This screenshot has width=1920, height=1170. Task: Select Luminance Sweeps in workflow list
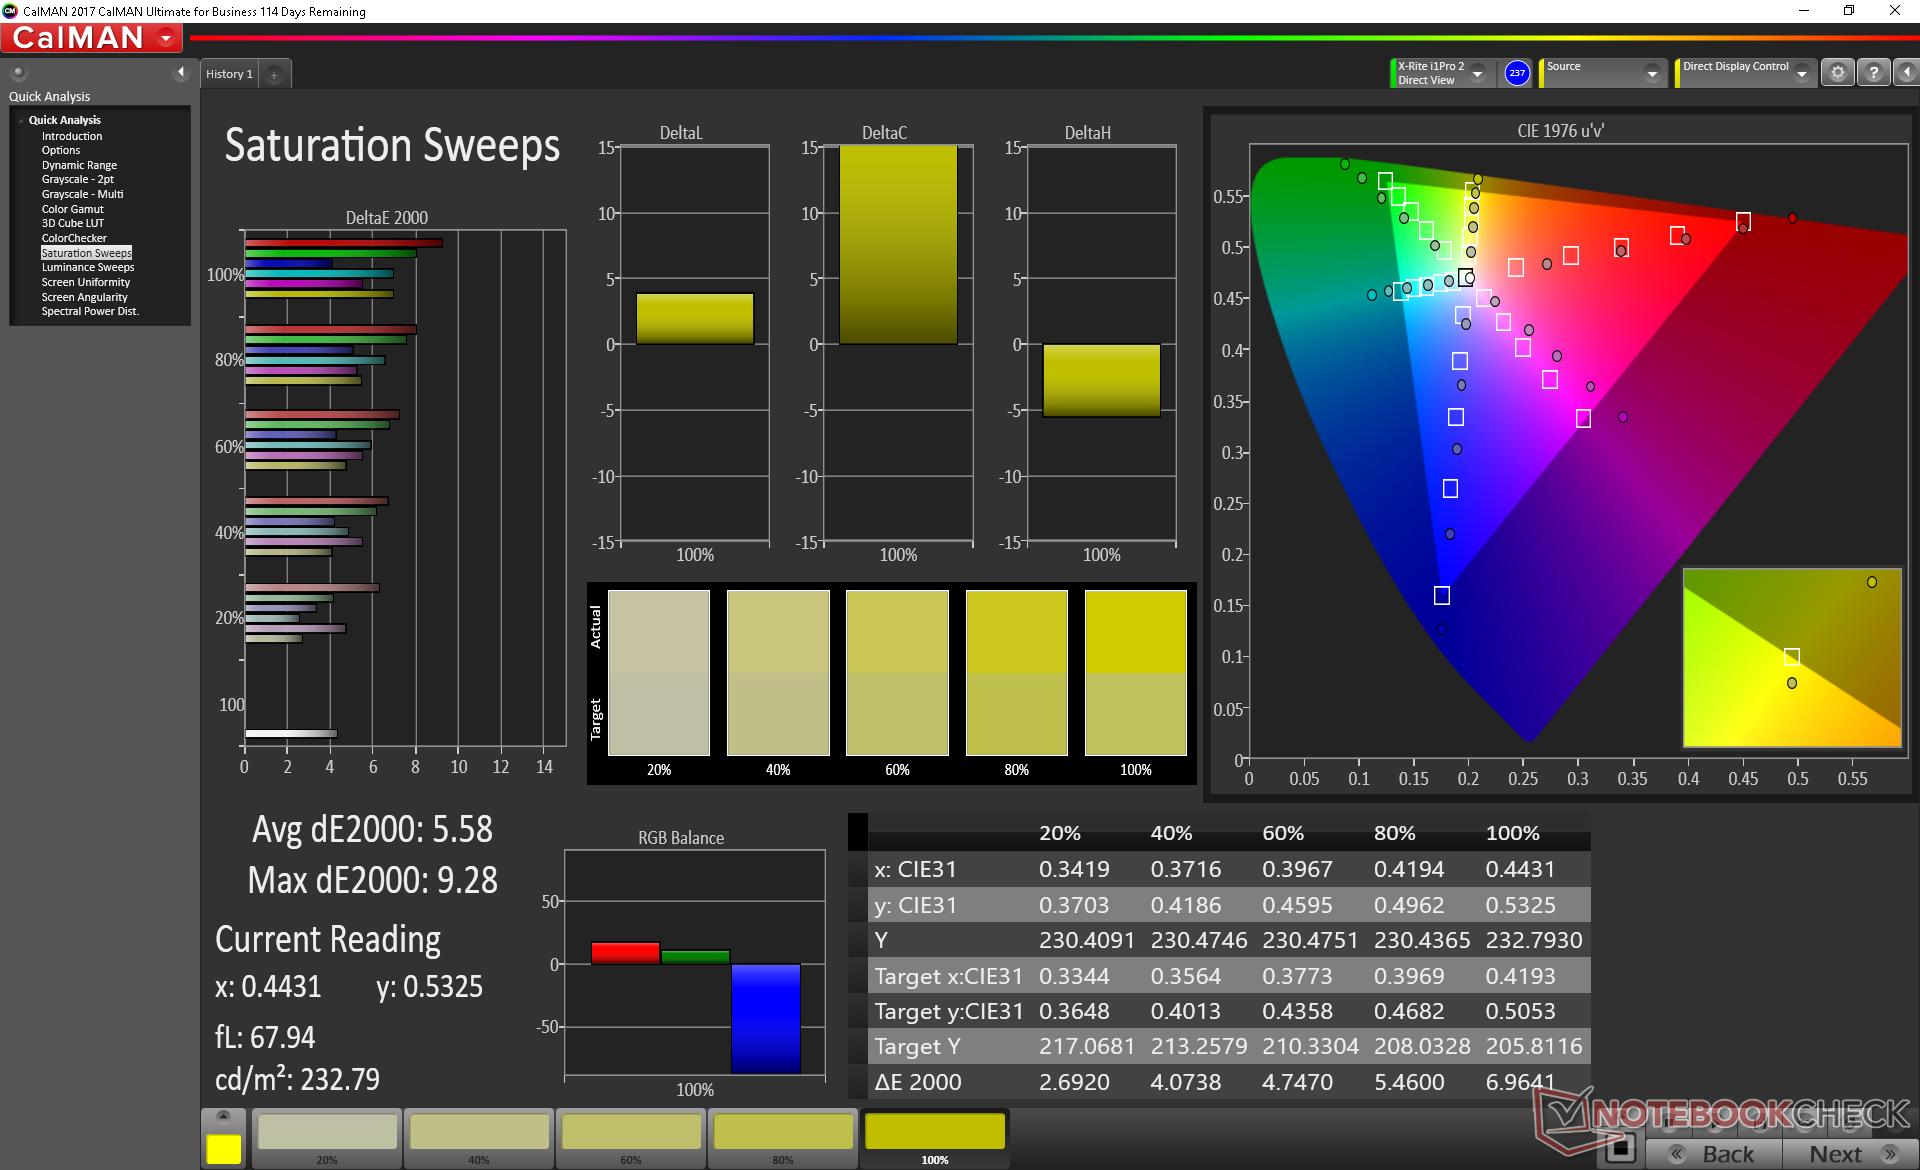tap(87, 267)
